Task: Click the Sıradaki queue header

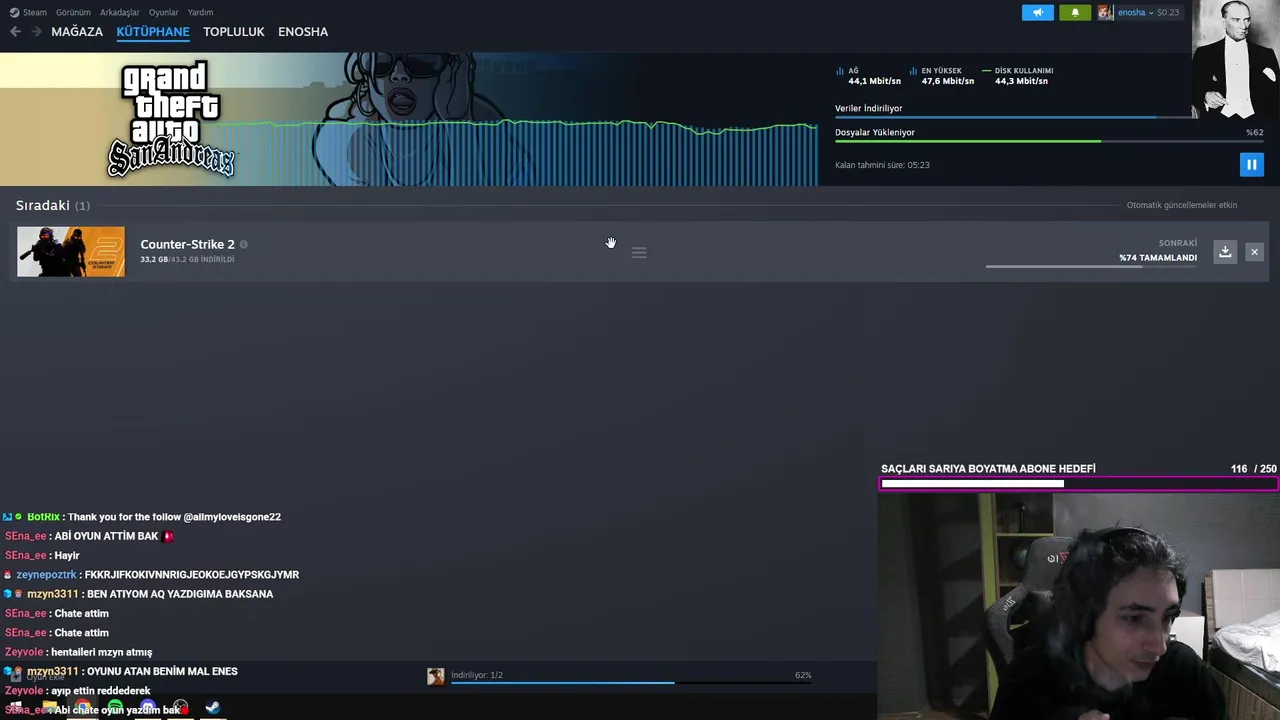Action: [x=52, y=205]
